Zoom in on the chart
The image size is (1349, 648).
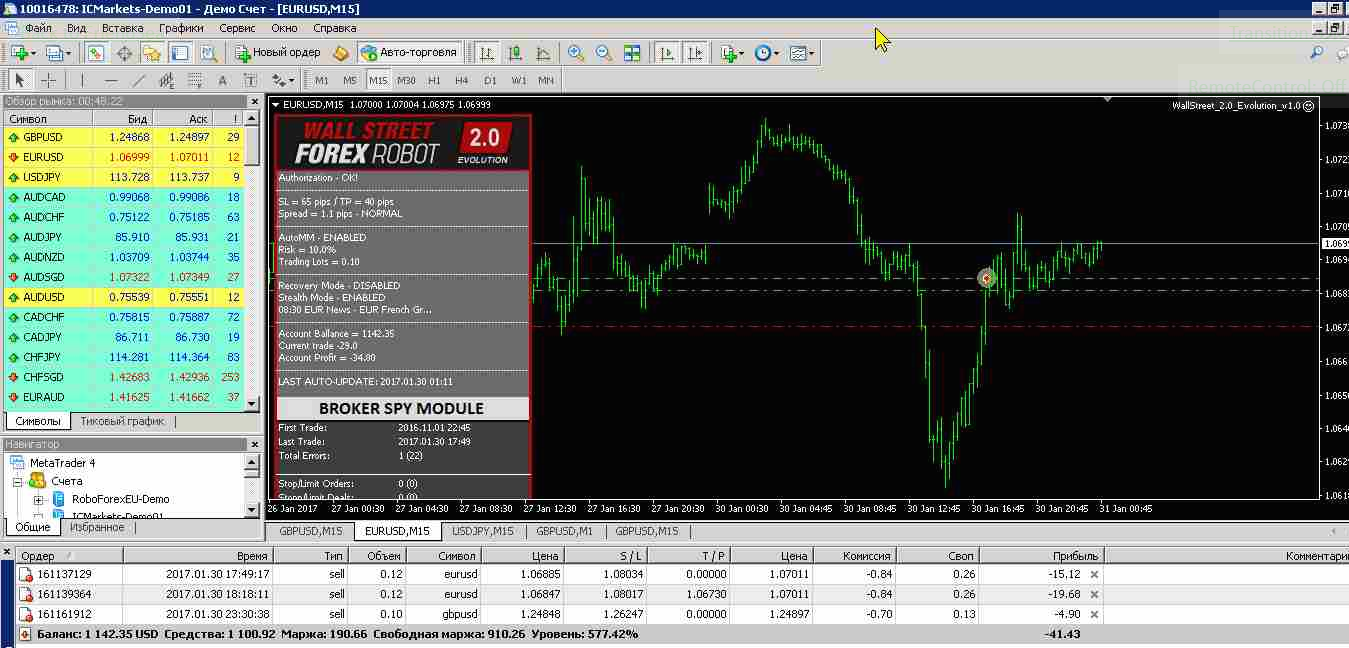576,53
